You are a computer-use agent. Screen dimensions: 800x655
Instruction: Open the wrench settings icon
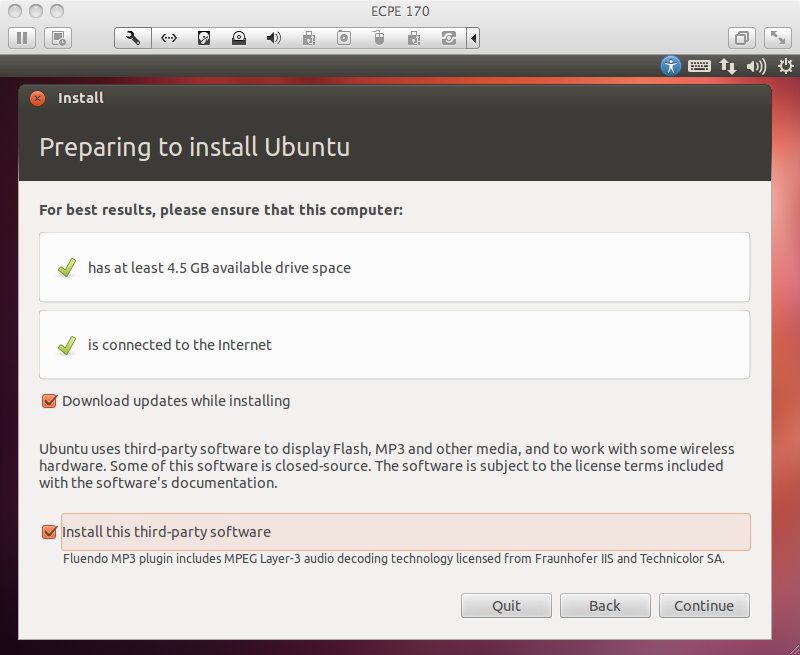133,38
